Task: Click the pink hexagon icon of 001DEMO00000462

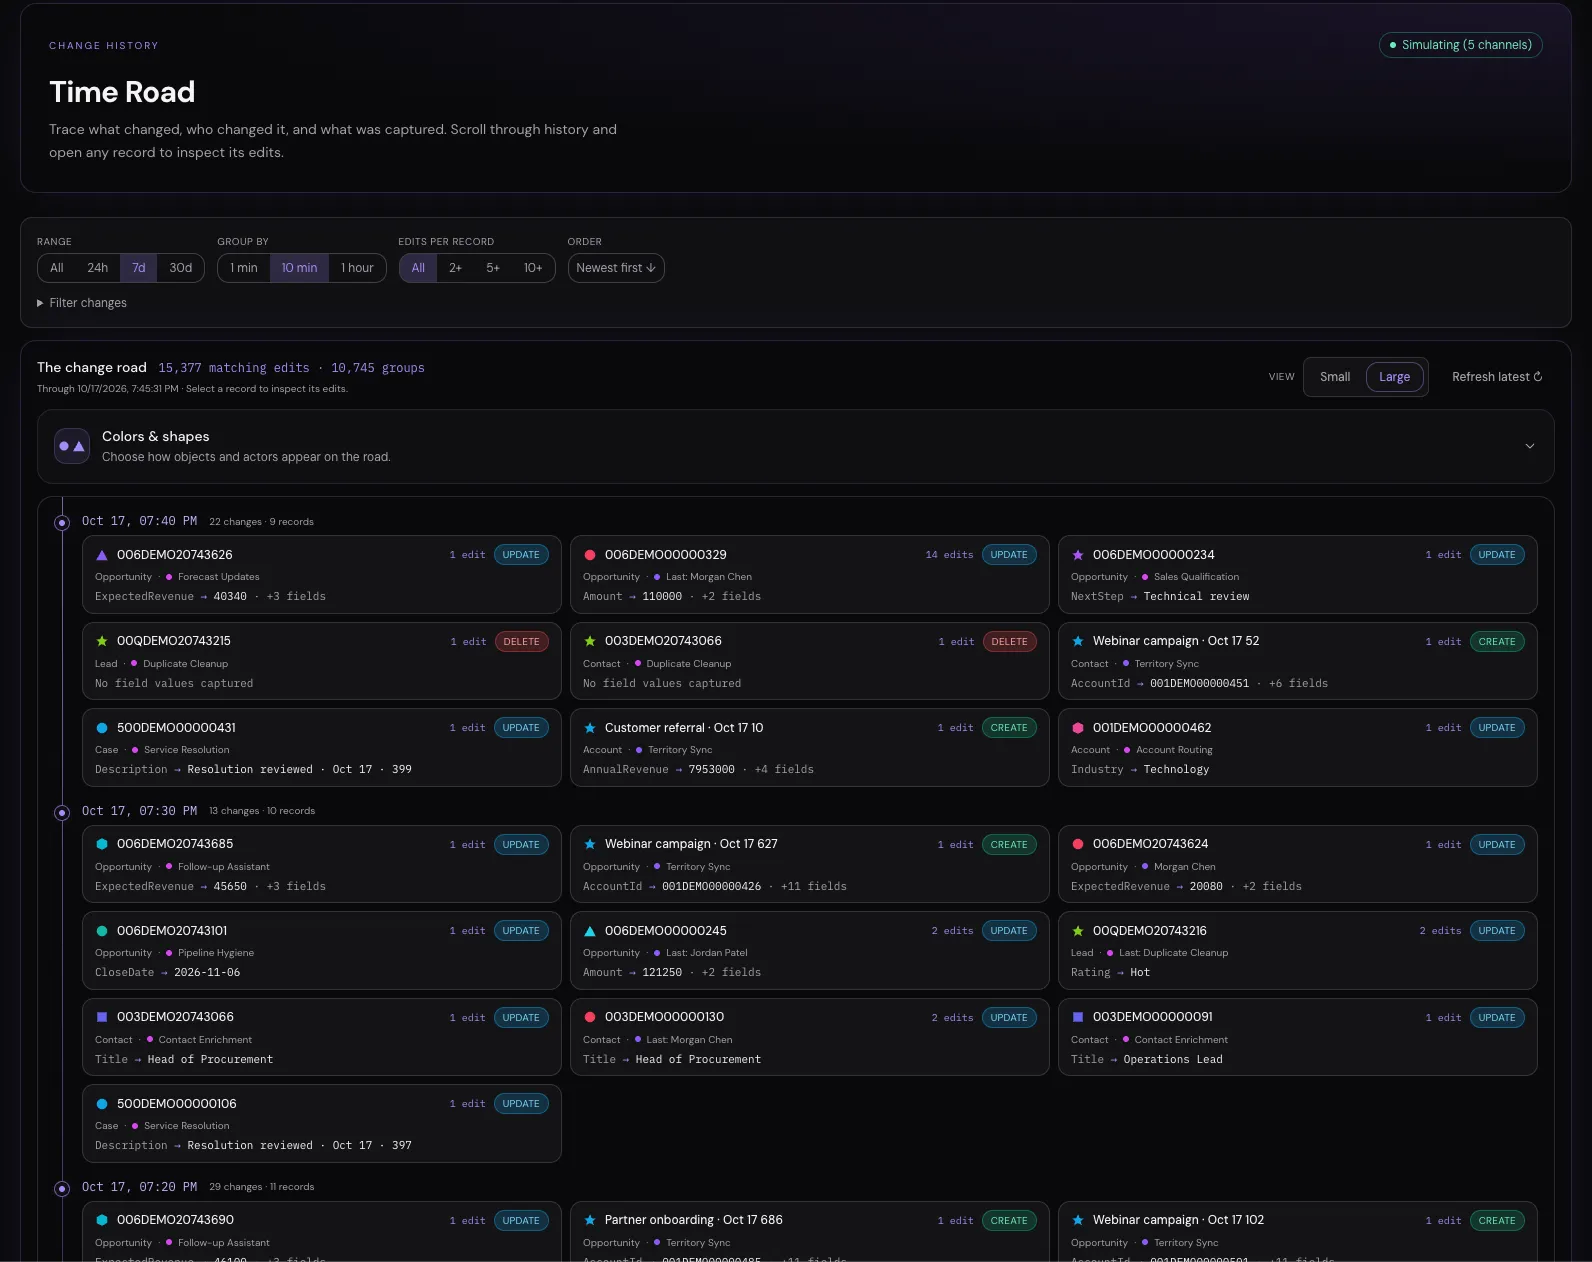Action: tap(1078, 728)
